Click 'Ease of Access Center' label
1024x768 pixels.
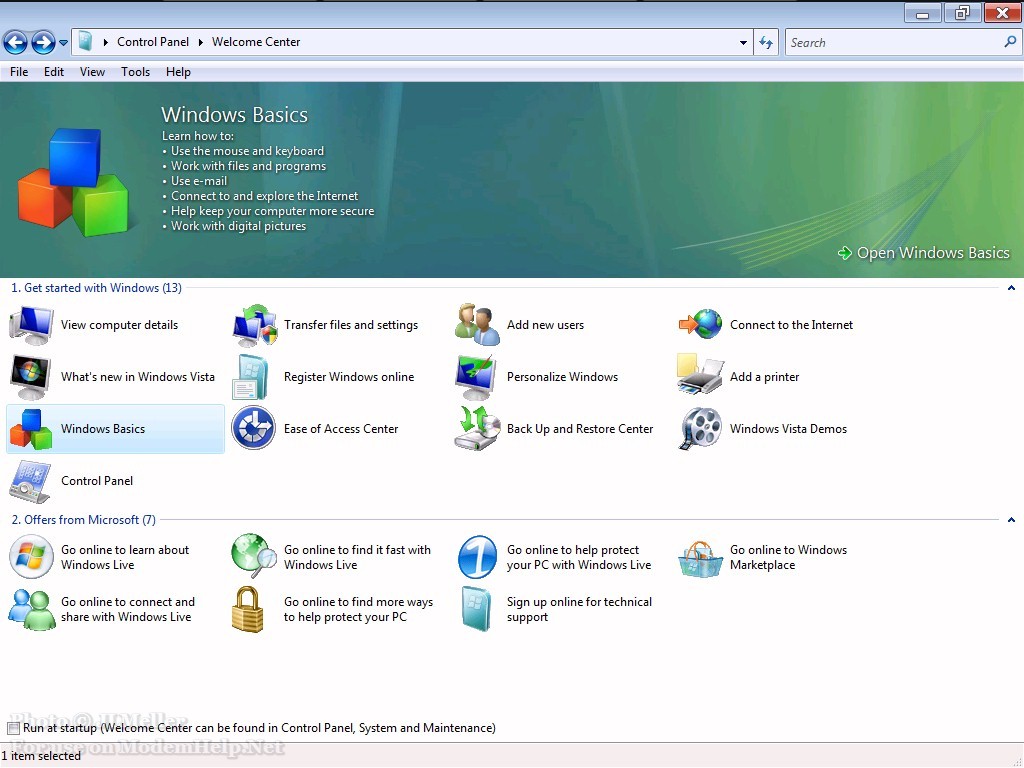pyautogui.click(x=341, y=429)
